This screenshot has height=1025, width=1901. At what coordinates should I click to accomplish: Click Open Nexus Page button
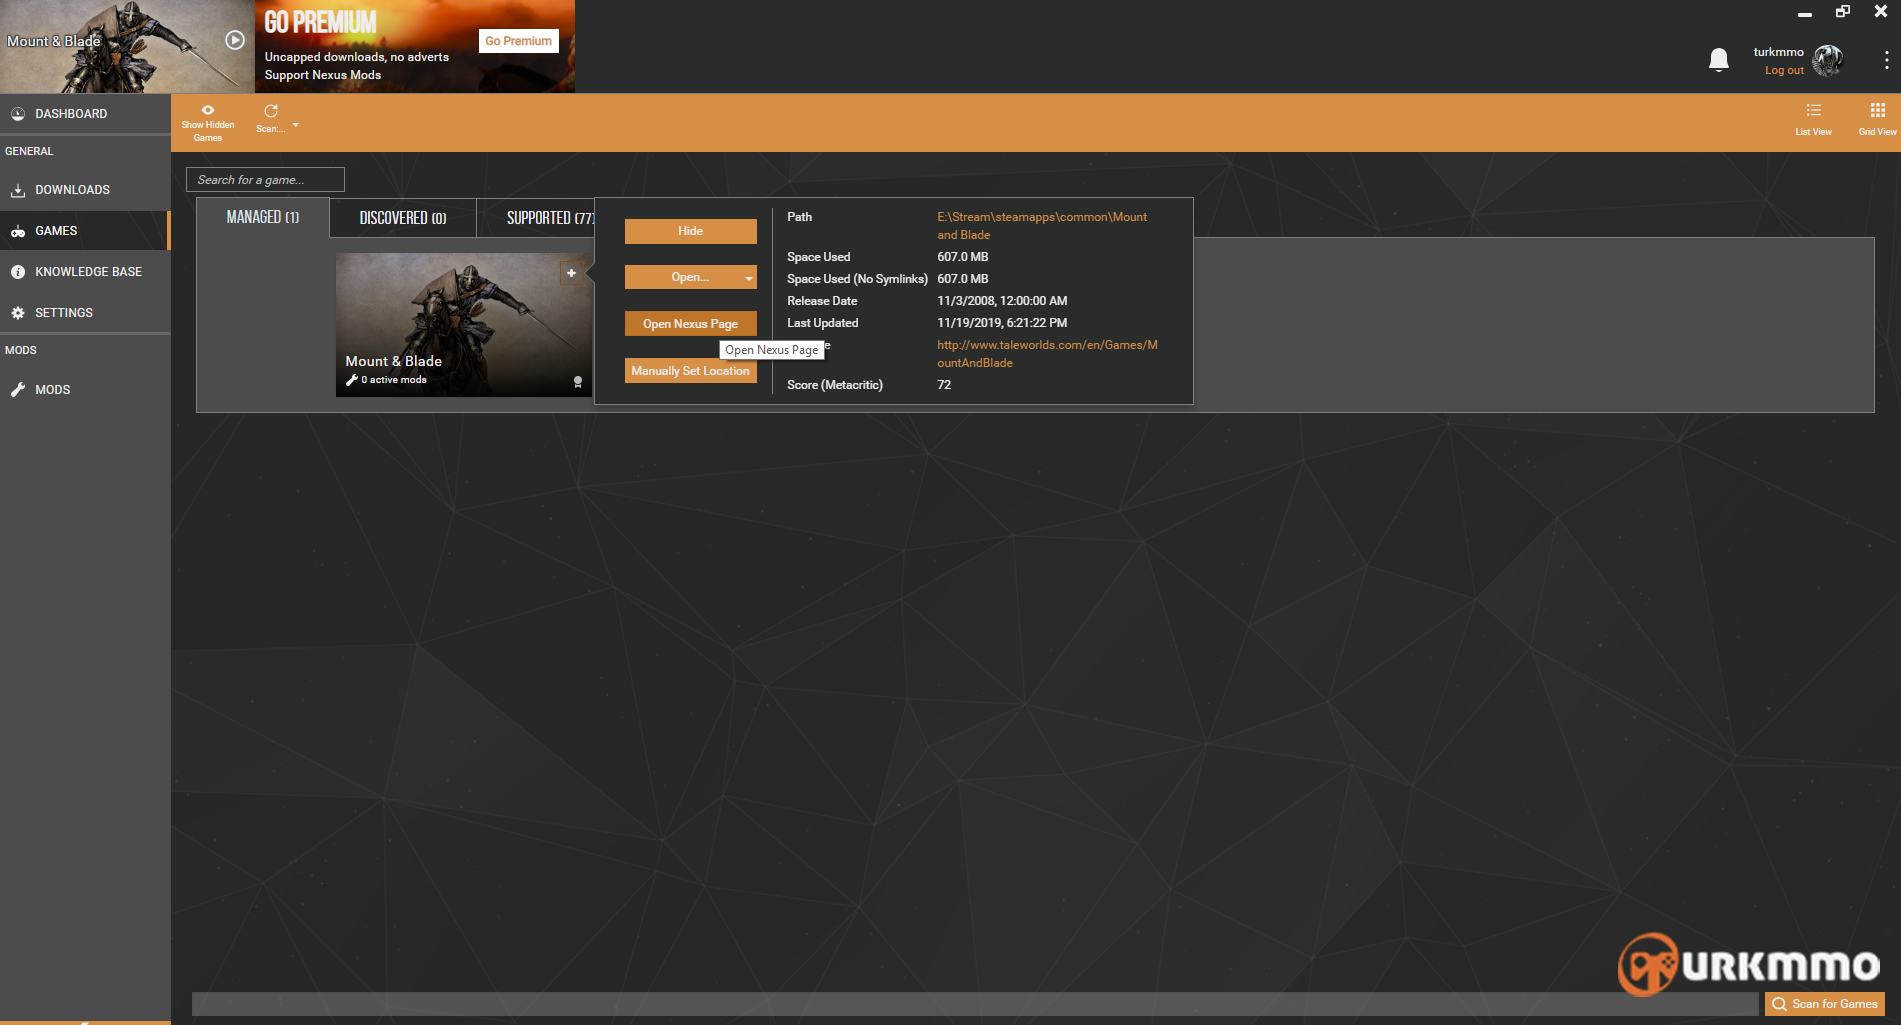(690, 324)
